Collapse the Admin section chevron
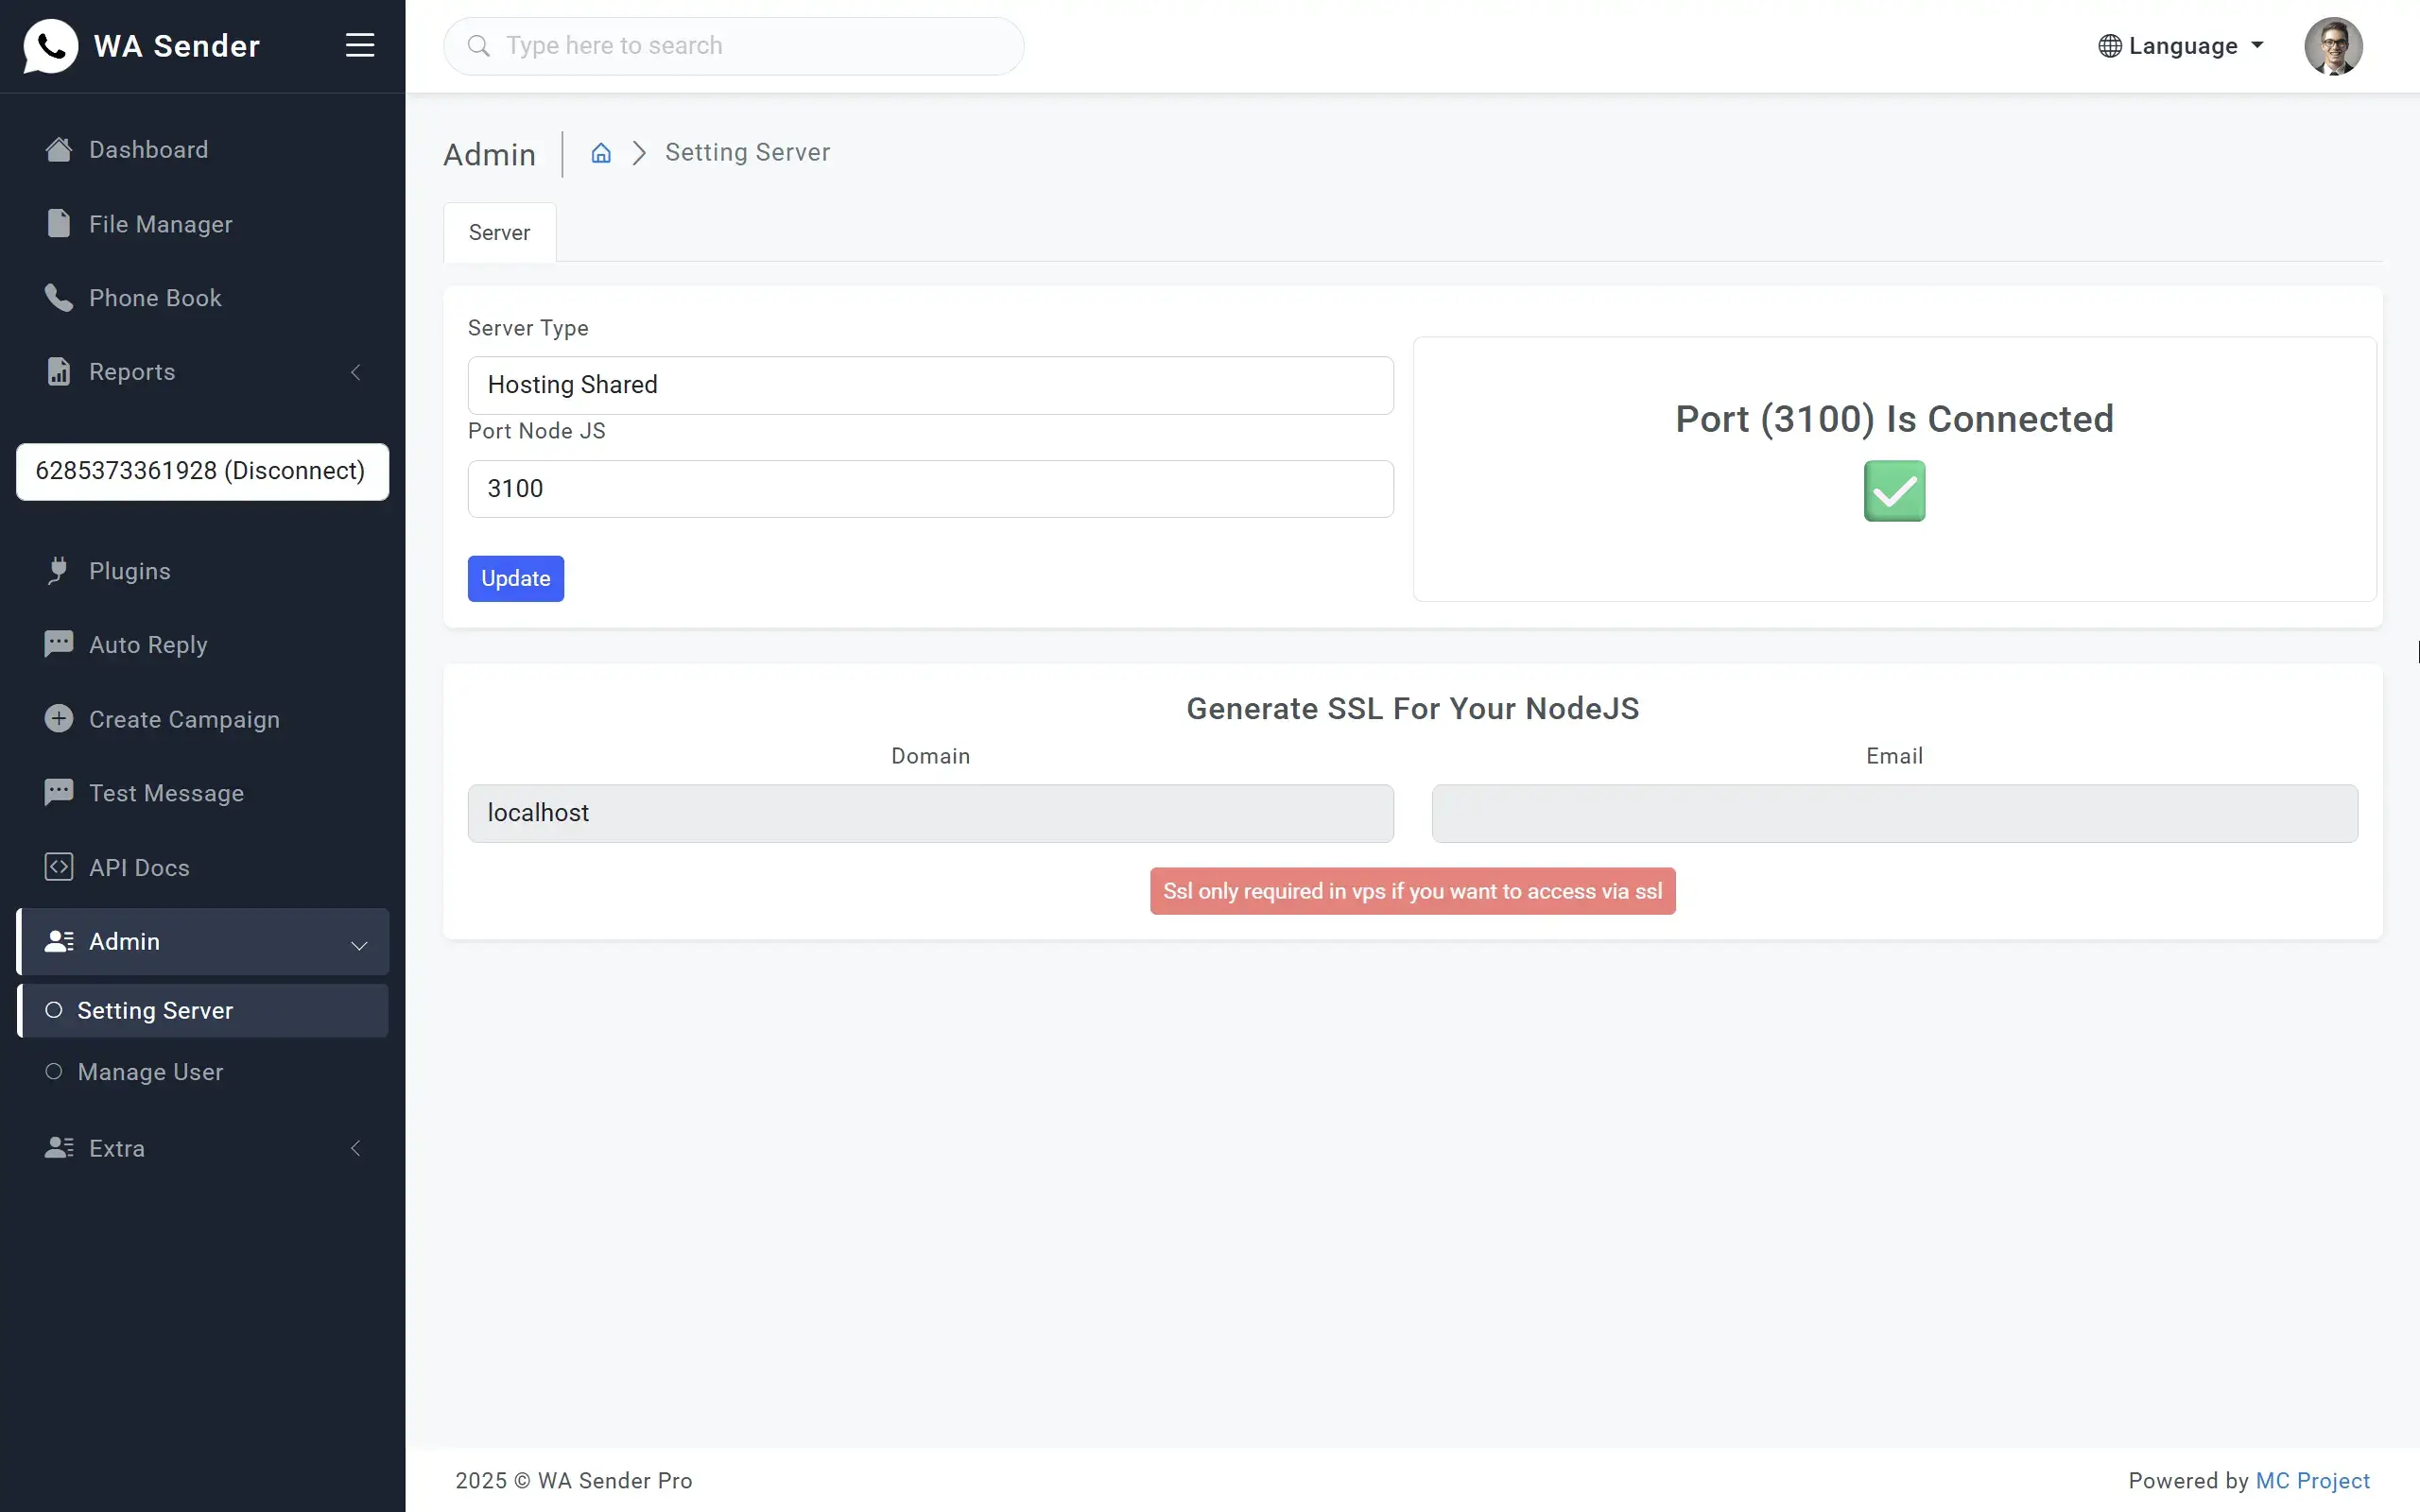 coord(358,945)
